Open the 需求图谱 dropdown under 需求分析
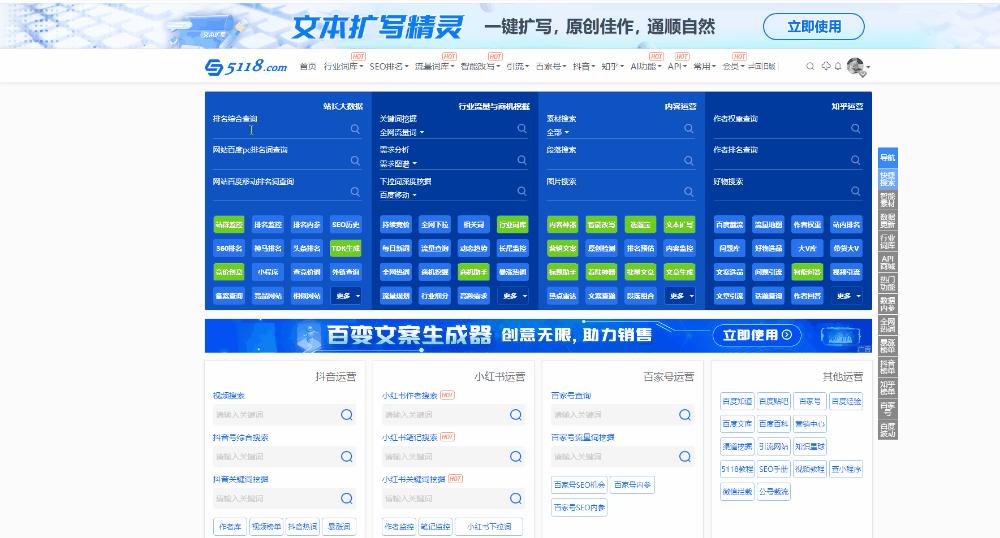1000x538 pixels. tap(398, 164)
